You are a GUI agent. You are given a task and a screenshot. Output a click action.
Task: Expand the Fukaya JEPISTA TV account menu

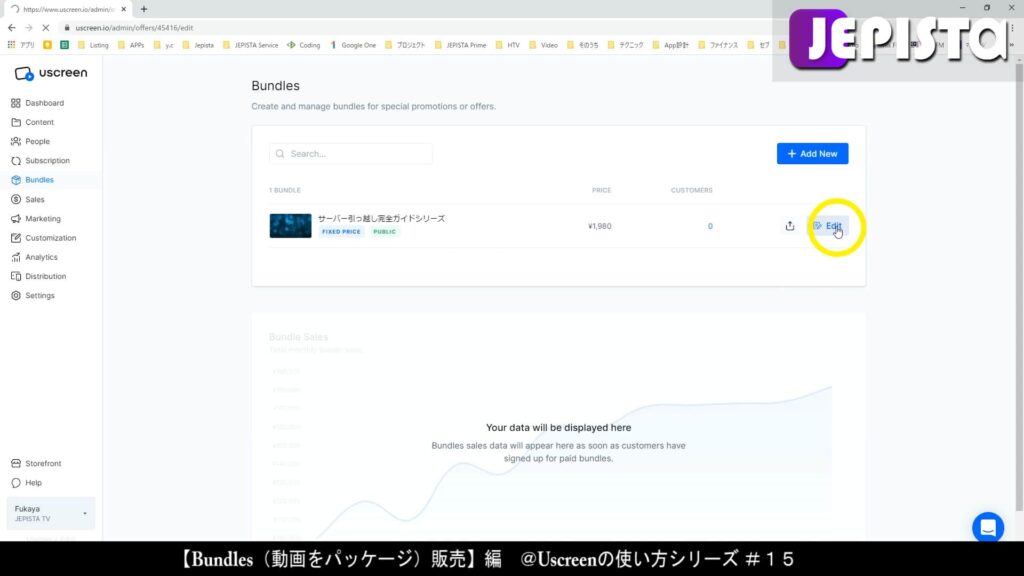50,513
